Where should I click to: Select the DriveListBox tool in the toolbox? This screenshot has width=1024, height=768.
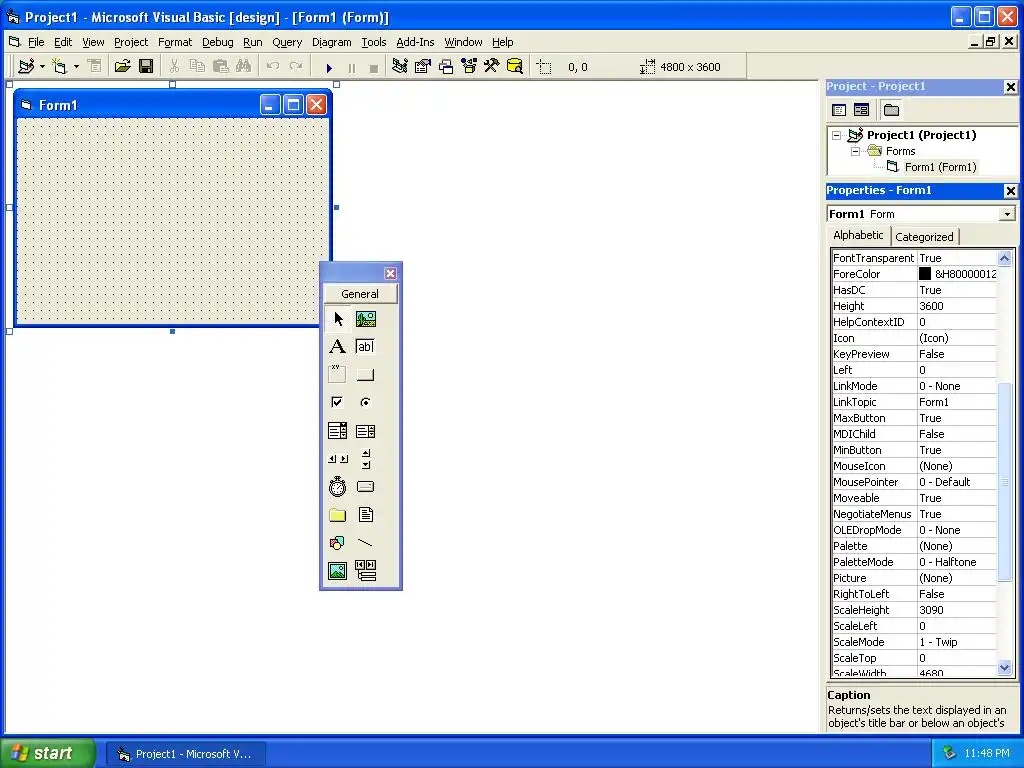point(366,487)
